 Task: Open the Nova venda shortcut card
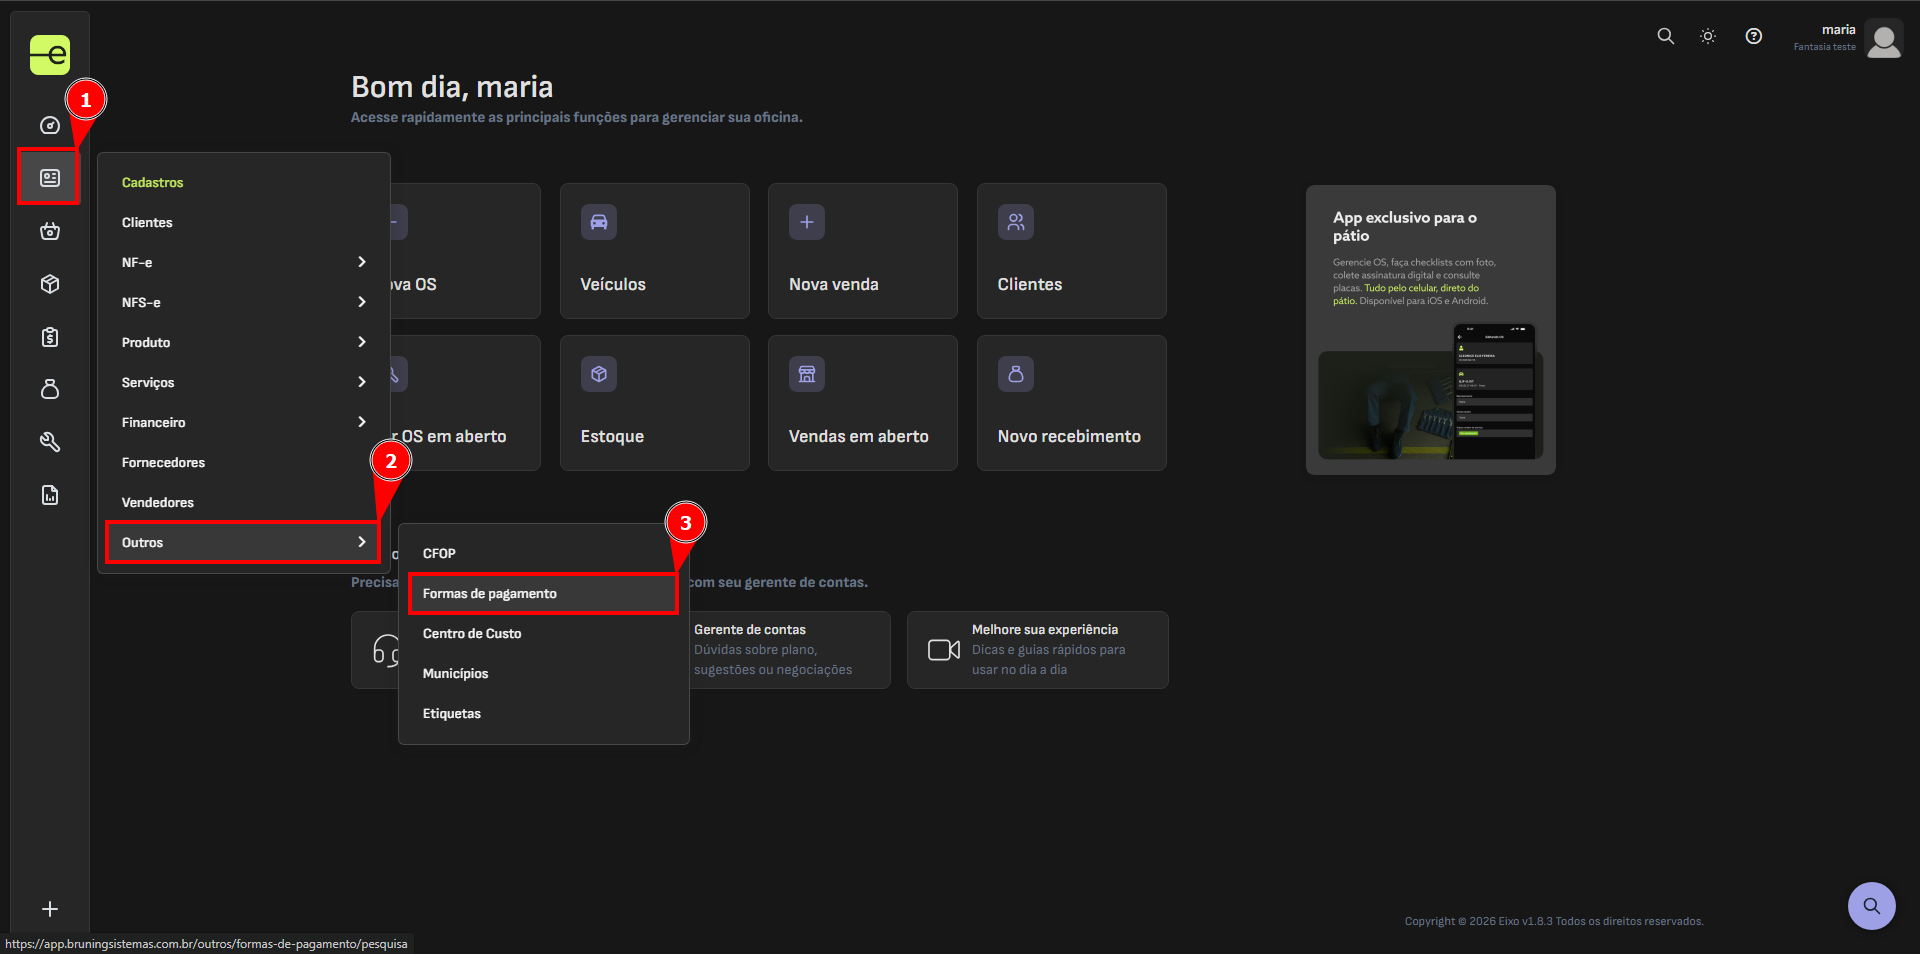tap(863, 251)
